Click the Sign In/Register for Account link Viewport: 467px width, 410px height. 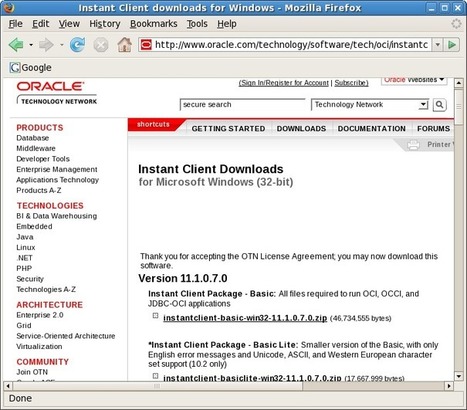pos(284,83)
